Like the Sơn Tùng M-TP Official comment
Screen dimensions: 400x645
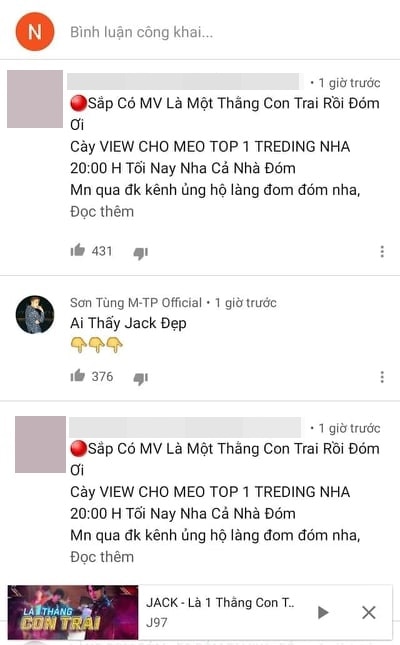coord(77,376)
